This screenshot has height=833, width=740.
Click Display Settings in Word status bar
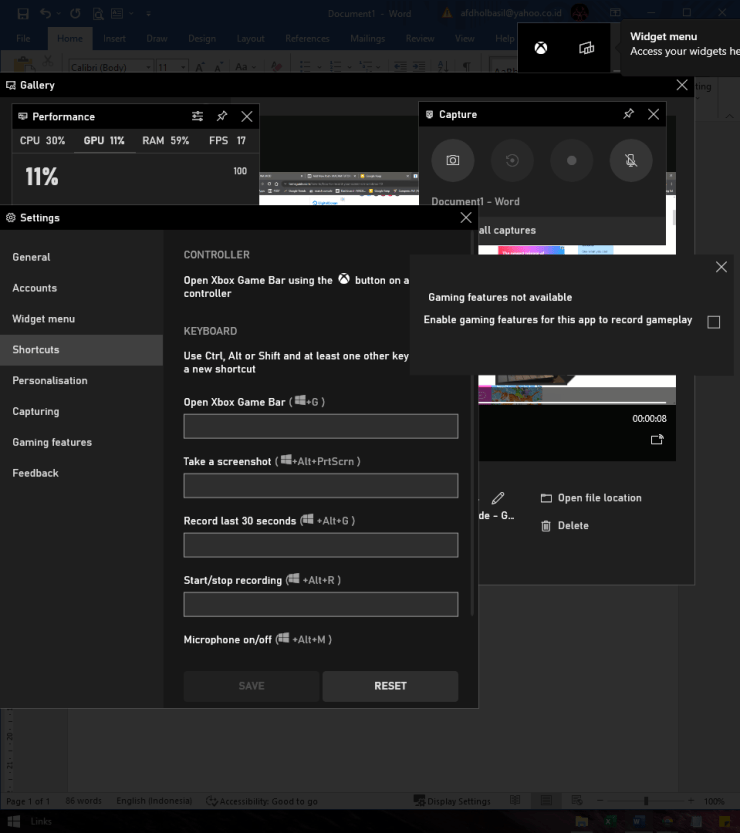453,801
